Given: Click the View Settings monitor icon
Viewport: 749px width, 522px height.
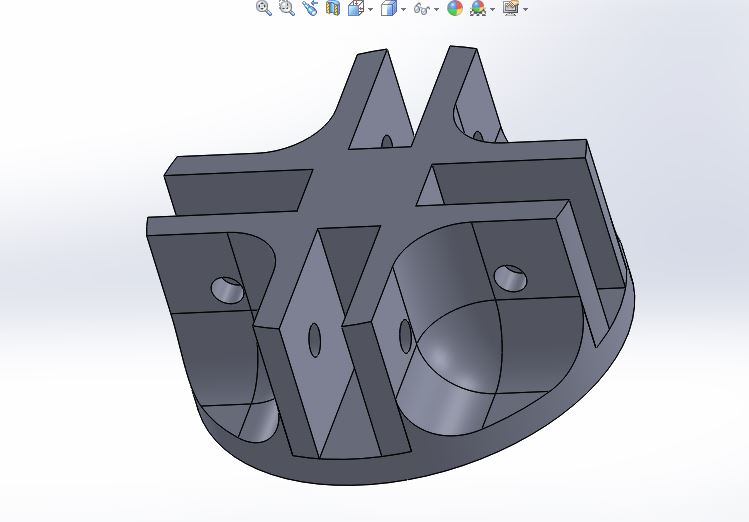Looking at the screenshot, I should pyautogui.click(x=511, y=8).
